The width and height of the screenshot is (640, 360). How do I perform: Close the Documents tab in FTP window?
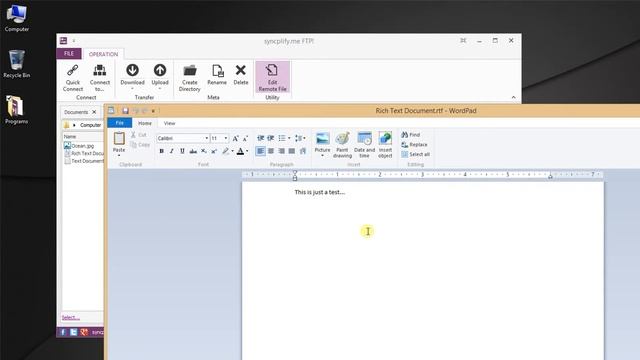tap(94, 112)
